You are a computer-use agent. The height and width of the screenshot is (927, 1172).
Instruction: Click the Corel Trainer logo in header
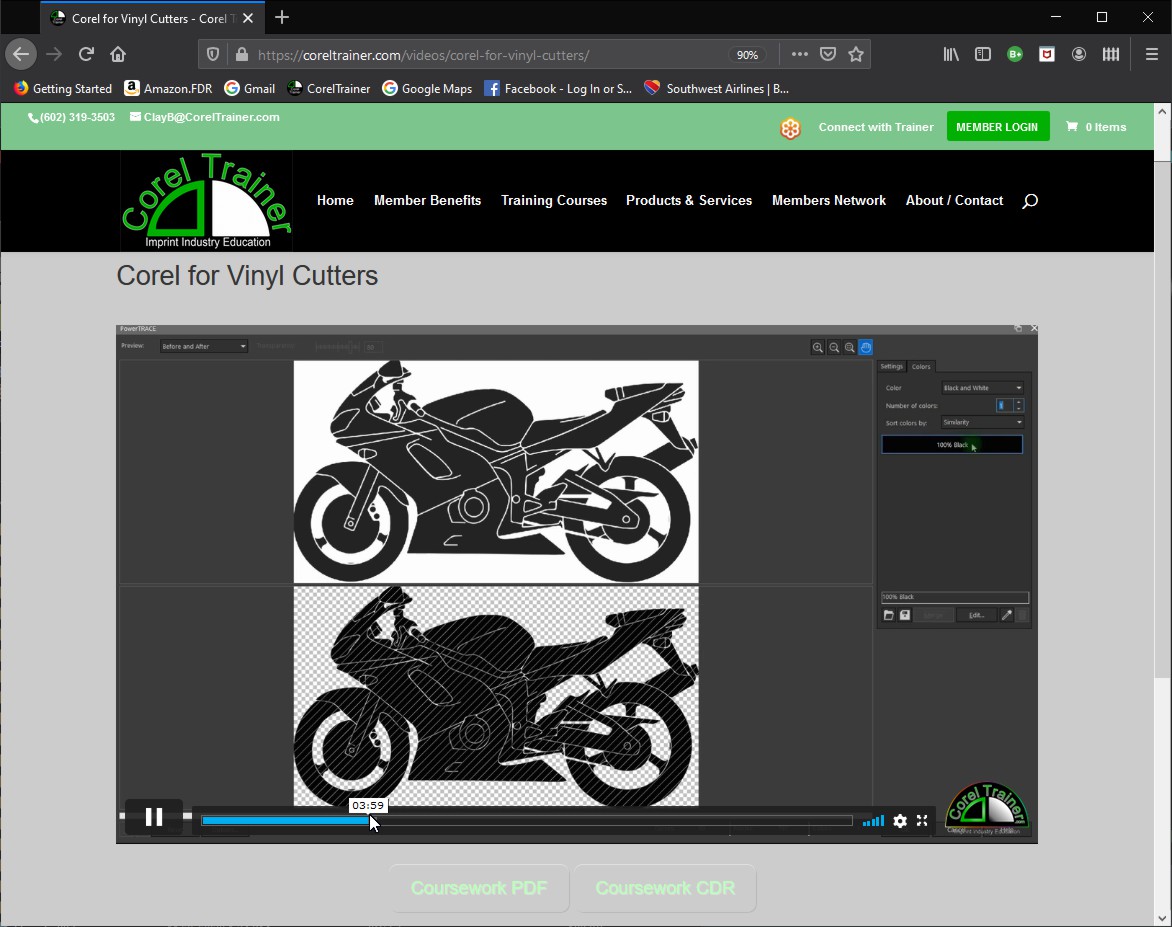coord(206,200)
